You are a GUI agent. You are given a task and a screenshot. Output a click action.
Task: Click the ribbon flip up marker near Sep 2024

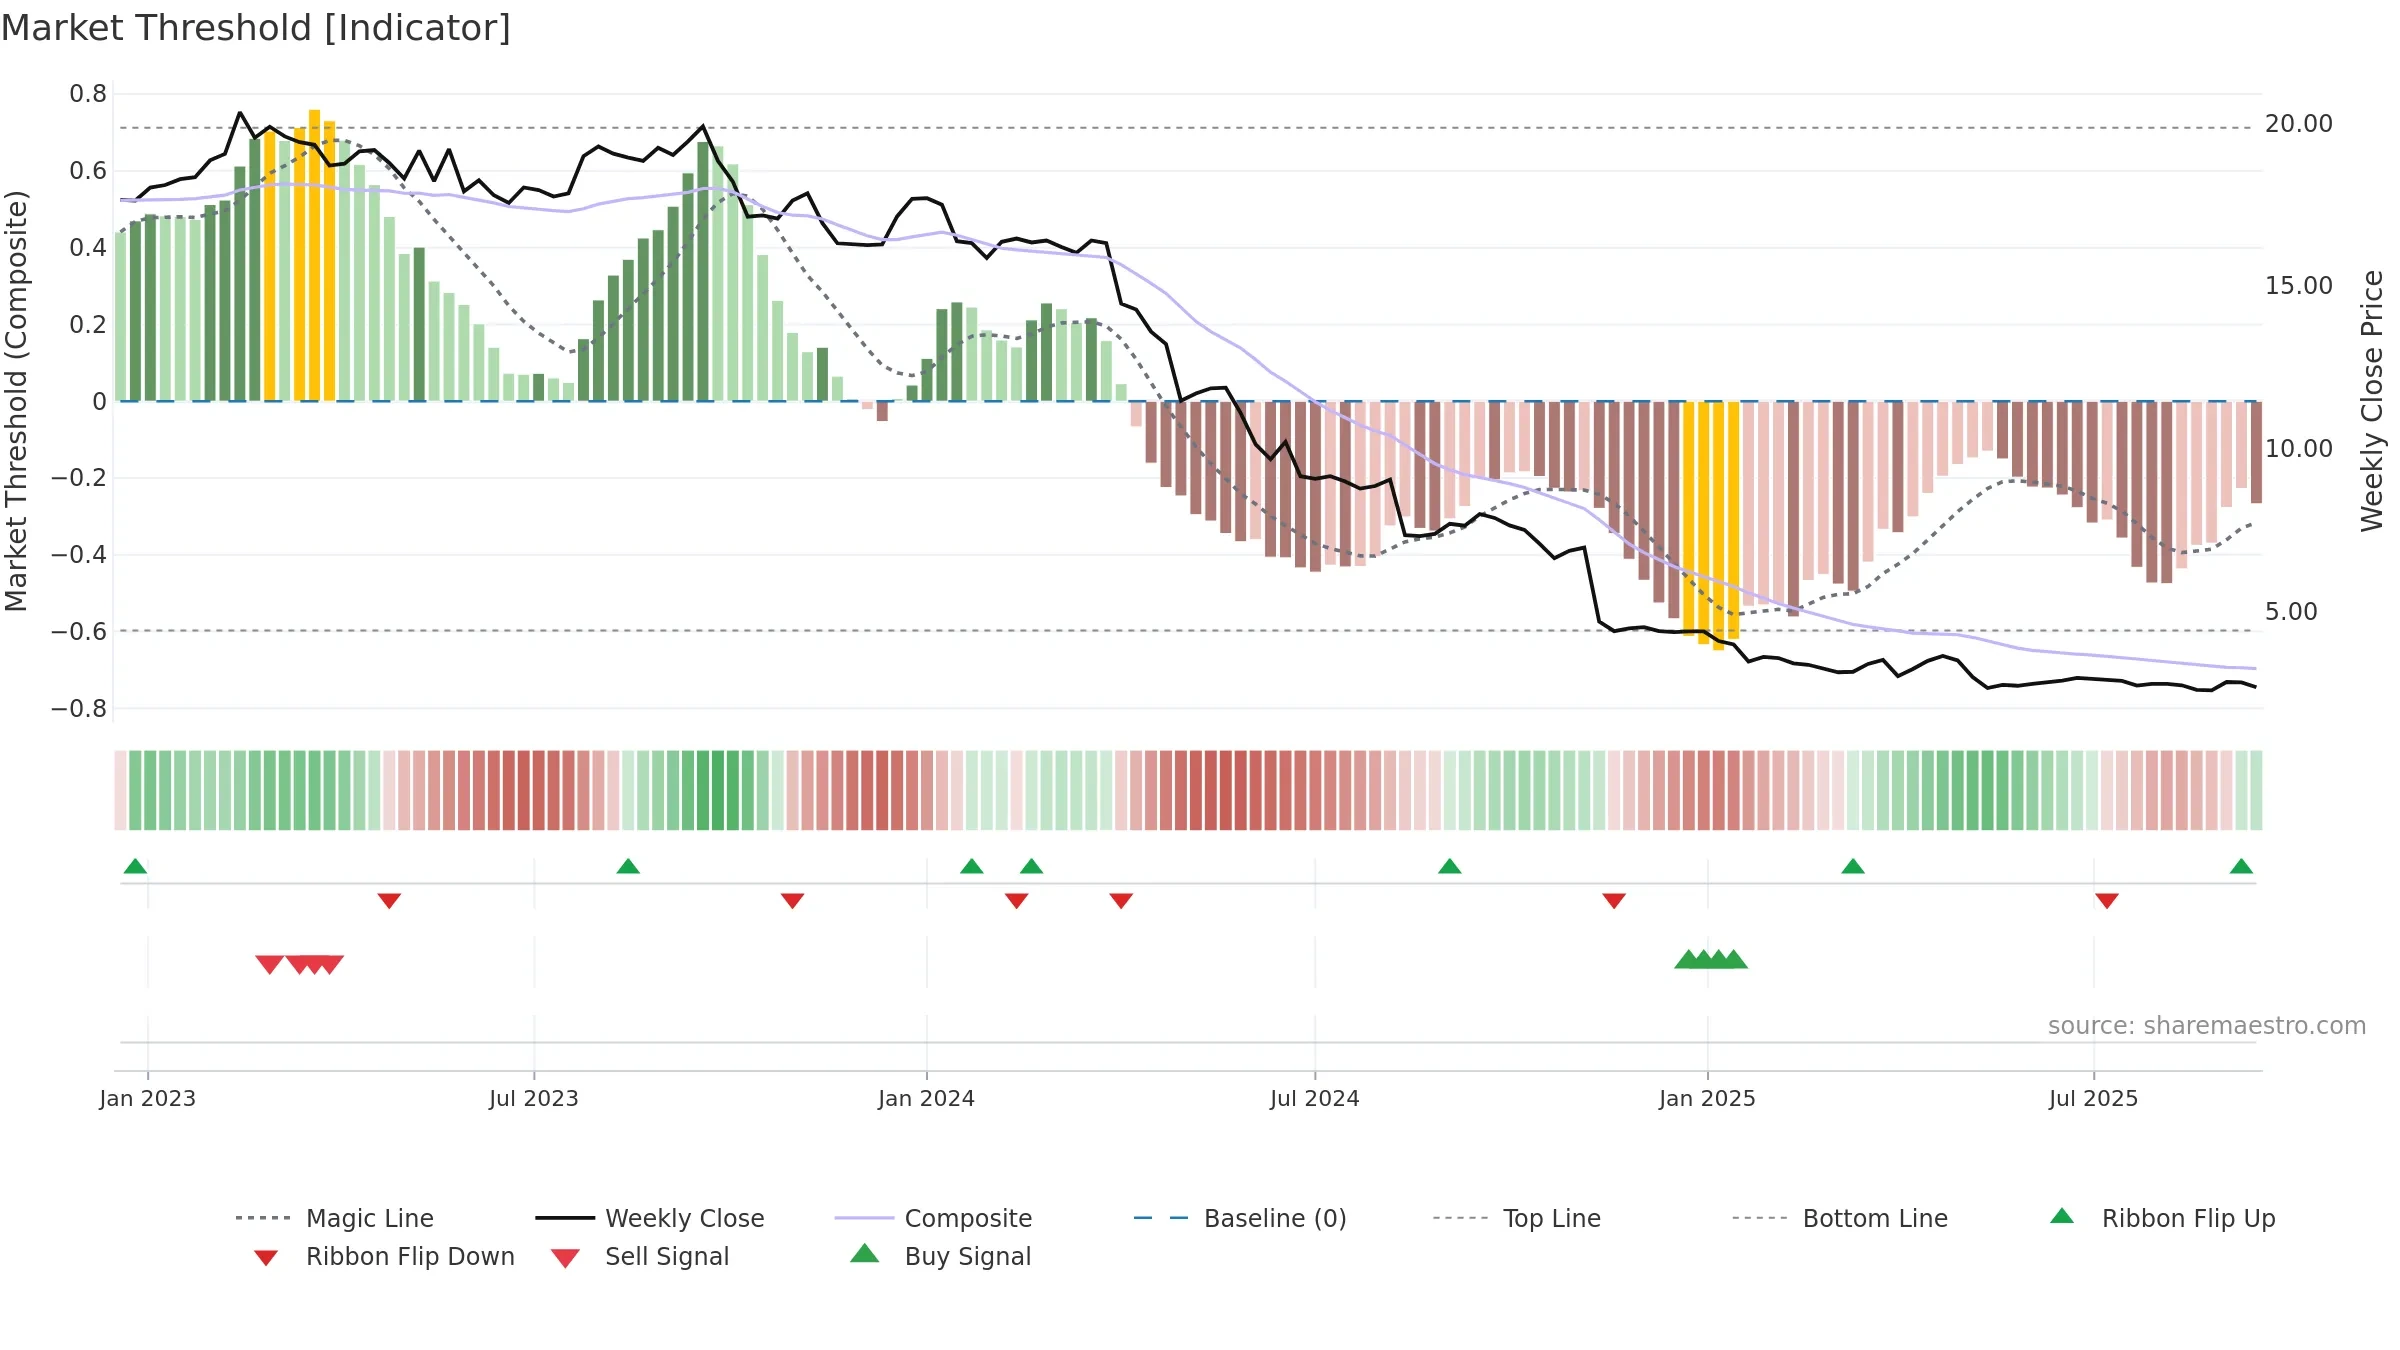pyautogui.click(x=1450, y=866)
